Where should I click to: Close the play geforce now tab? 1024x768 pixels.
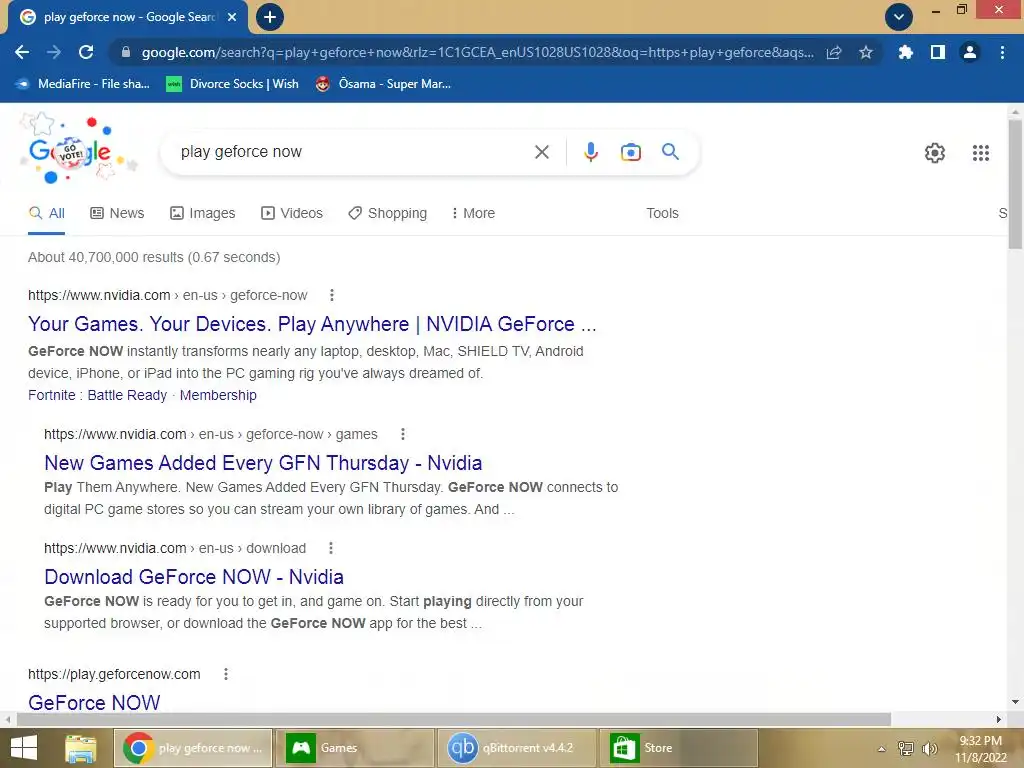[232, 17]
